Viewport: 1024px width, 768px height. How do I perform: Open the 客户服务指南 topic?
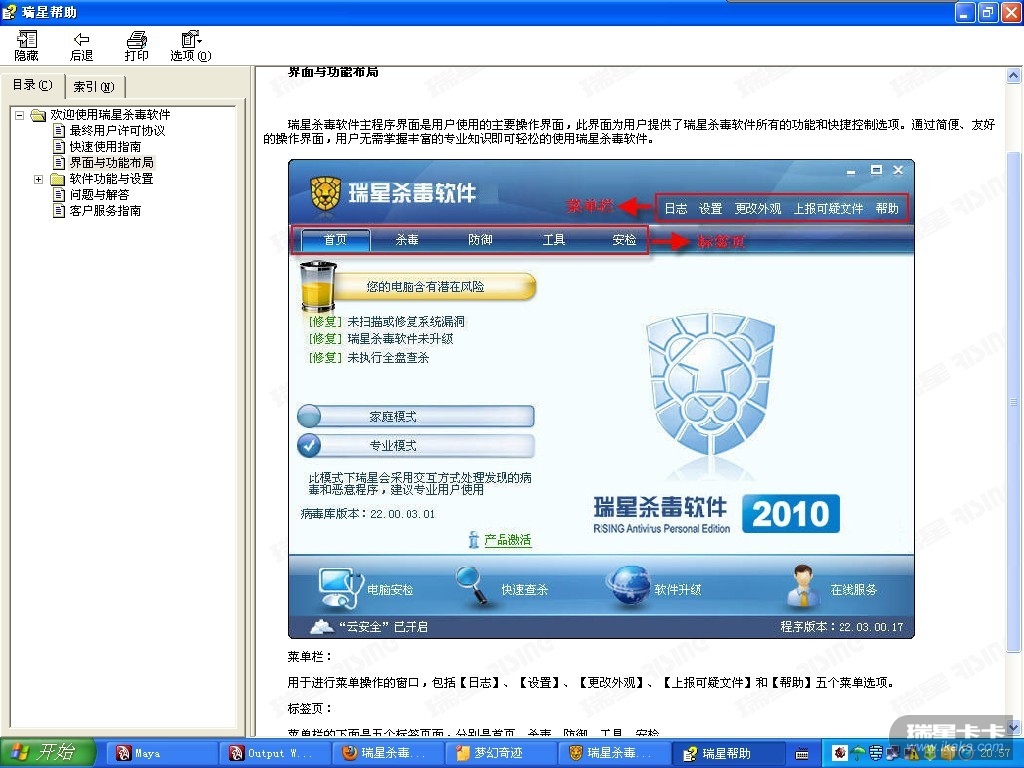105,211
